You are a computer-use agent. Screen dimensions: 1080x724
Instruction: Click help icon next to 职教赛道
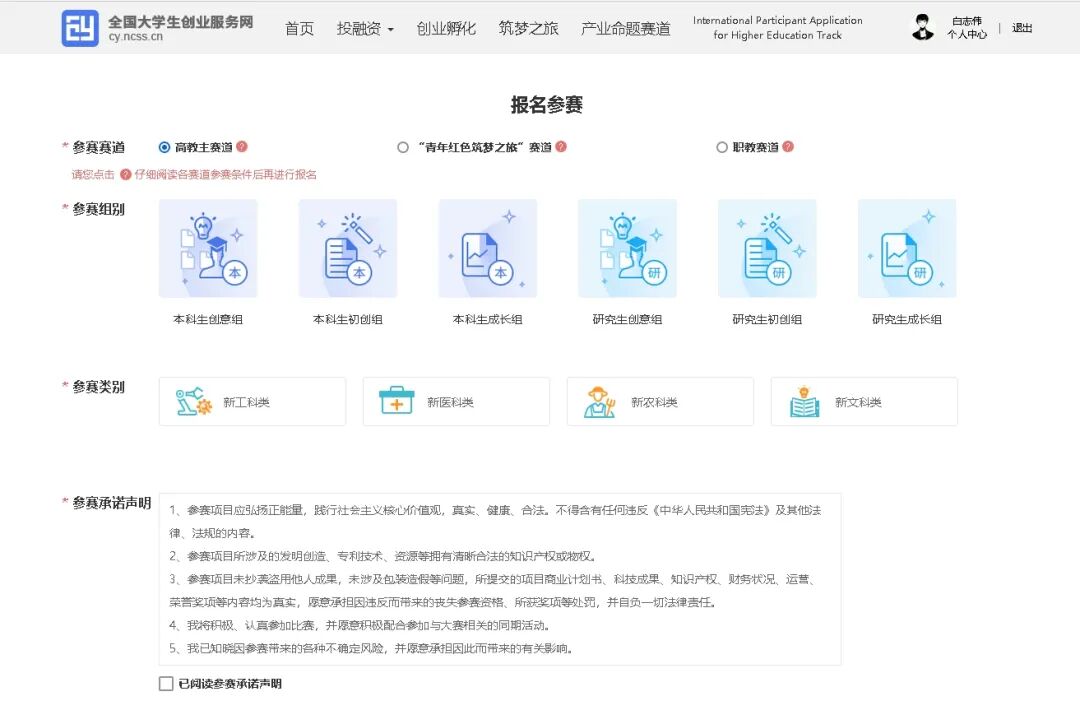click(x=788, y=147)
